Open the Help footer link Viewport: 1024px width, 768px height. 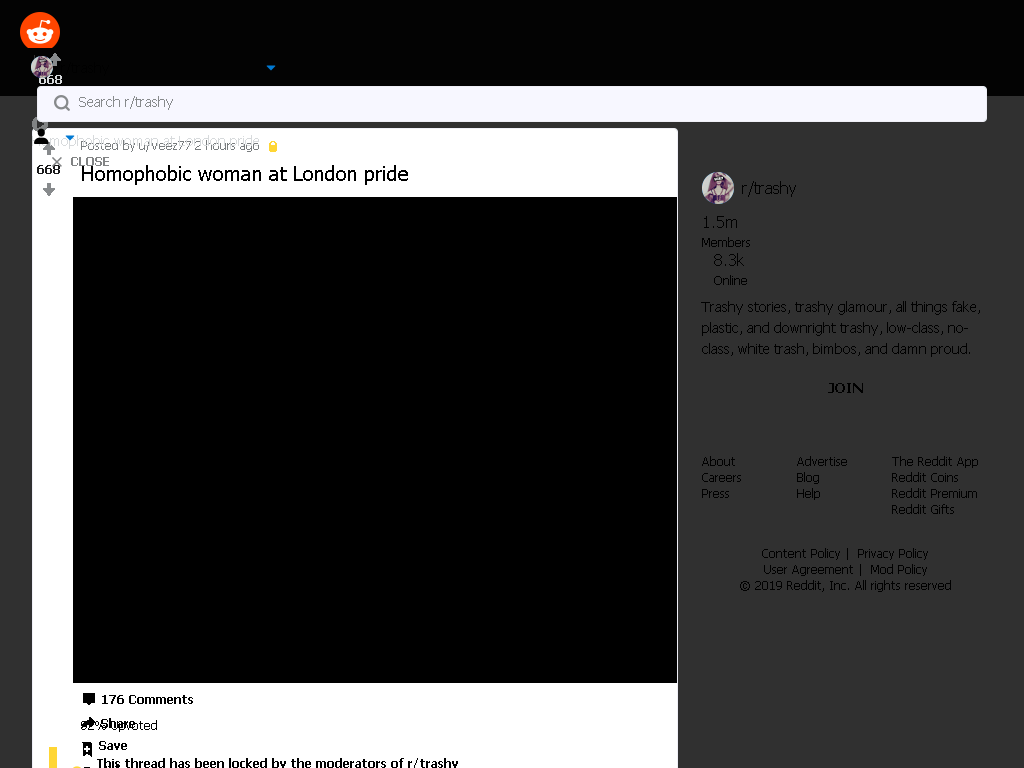click(x=808, y=494)
